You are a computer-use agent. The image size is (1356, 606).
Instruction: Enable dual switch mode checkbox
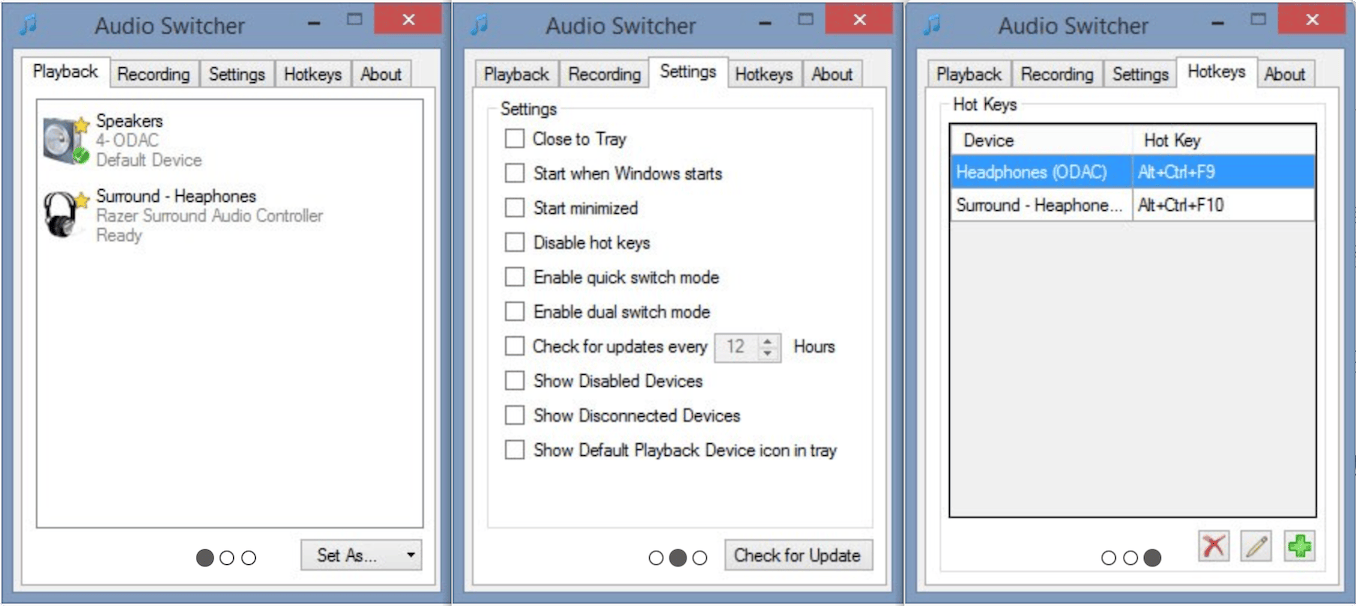pos(514,311)
